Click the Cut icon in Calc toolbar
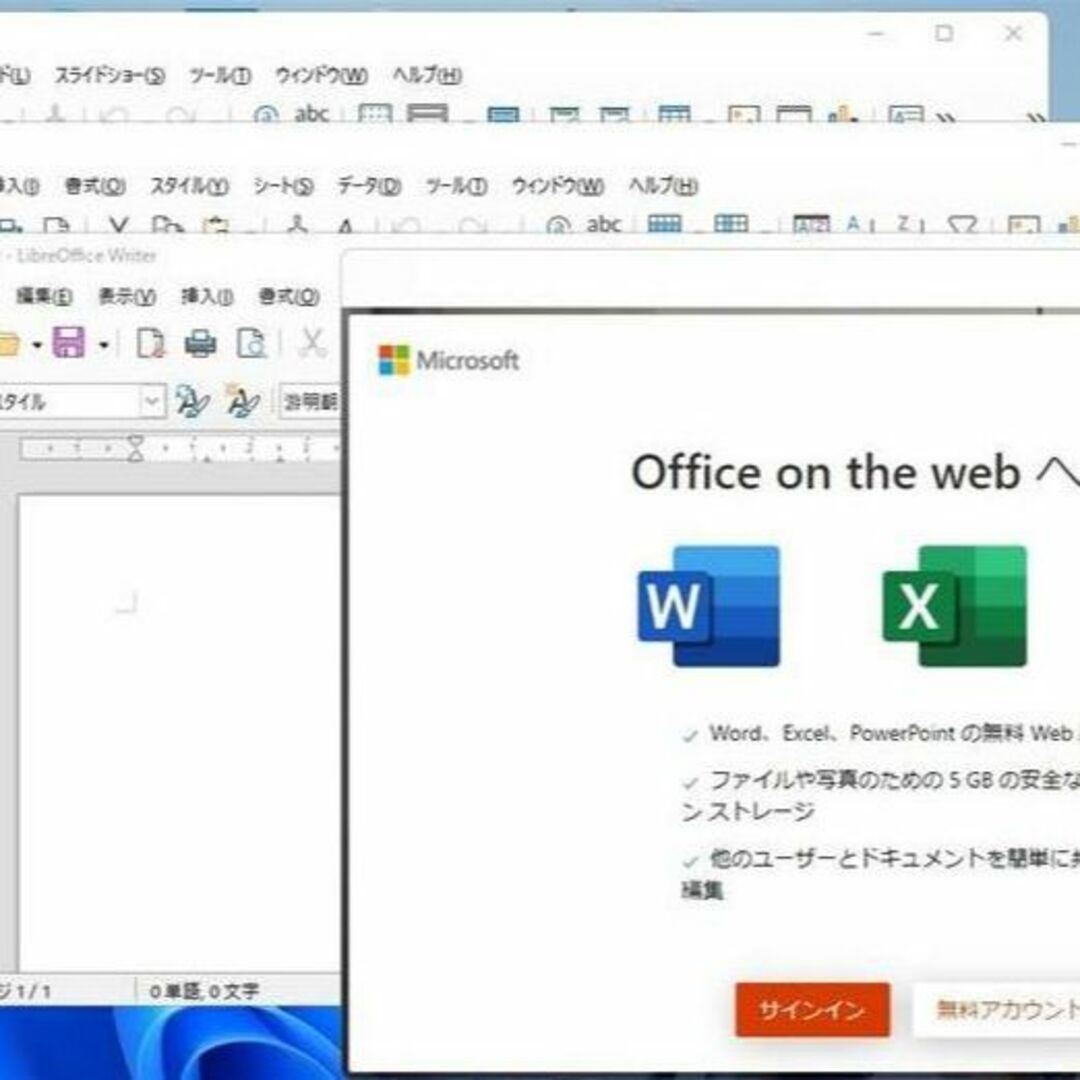This screenshot has width=1080, height=1080. tap(118, 225)
